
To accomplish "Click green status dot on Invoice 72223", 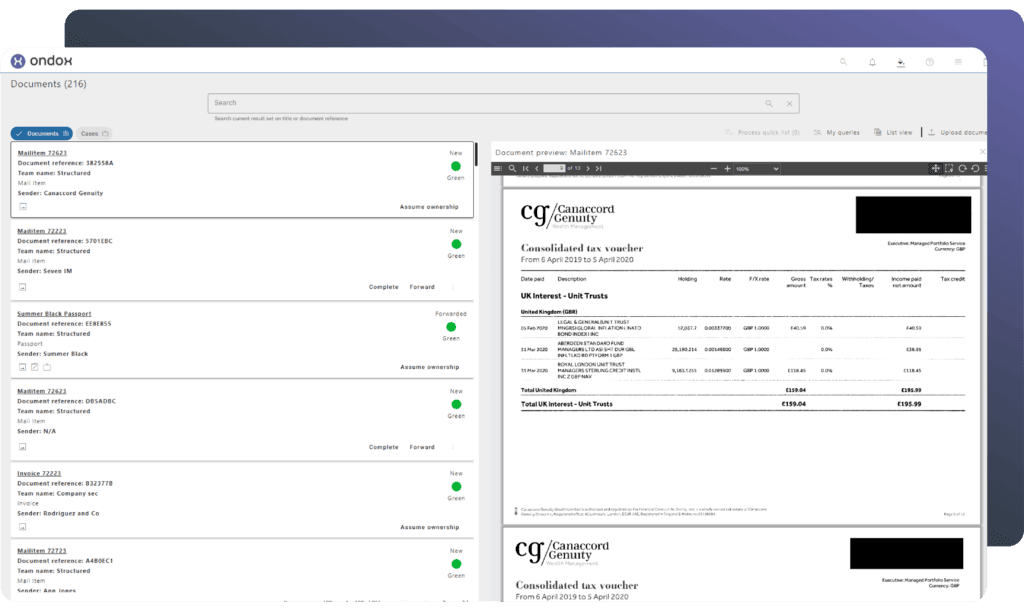I will point(456,487).
